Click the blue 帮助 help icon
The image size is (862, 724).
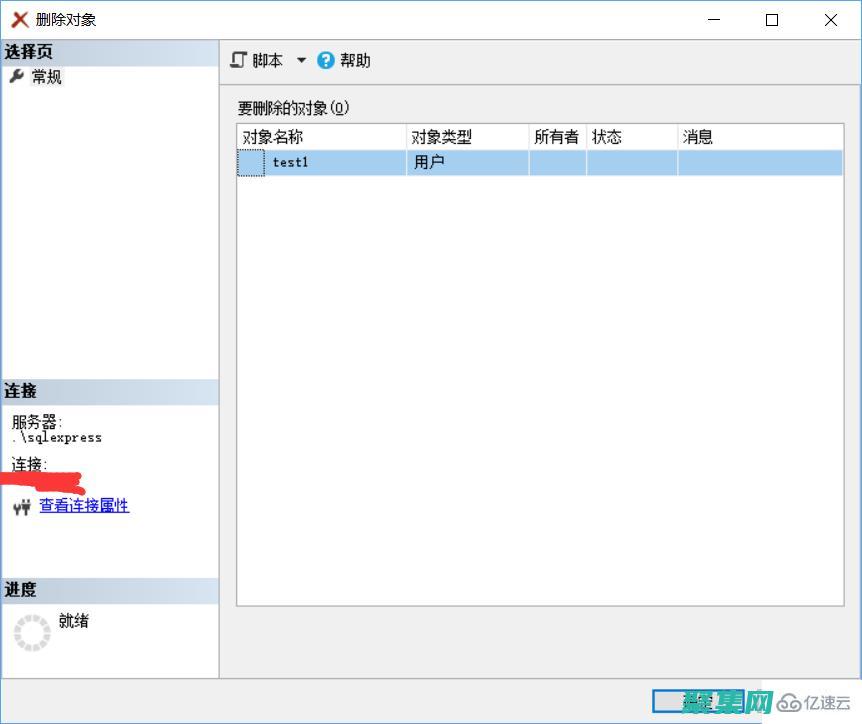coord(326,60)
